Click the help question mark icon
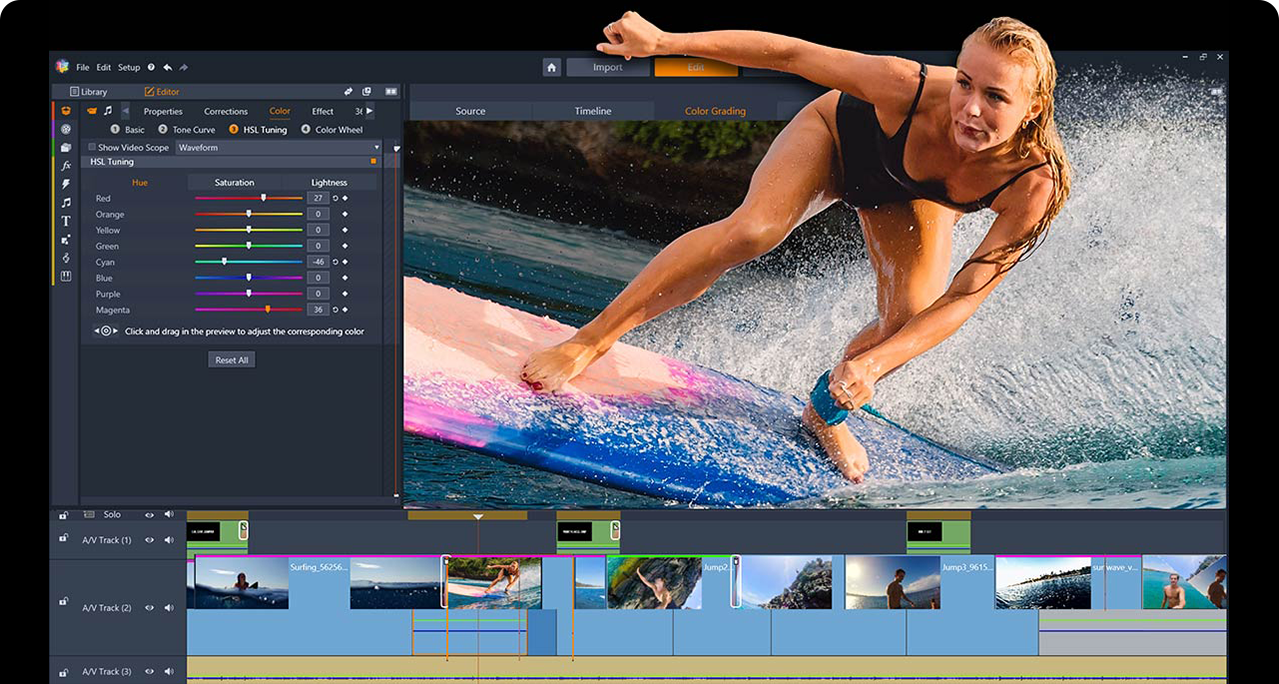The width and height of the screenshot is (1279, 684). pos(151,67)
